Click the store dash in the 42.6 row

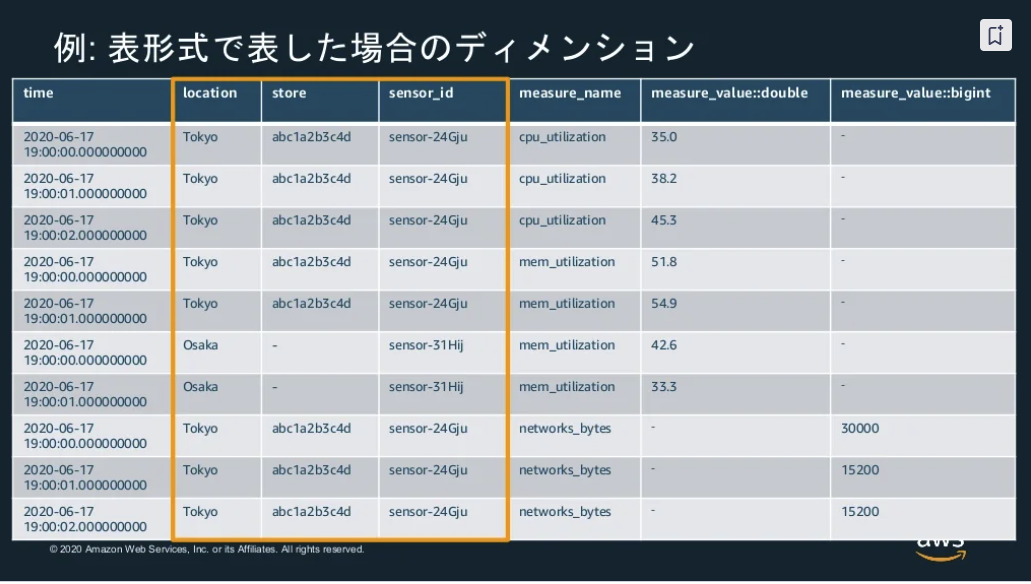(x=274, y=345)
